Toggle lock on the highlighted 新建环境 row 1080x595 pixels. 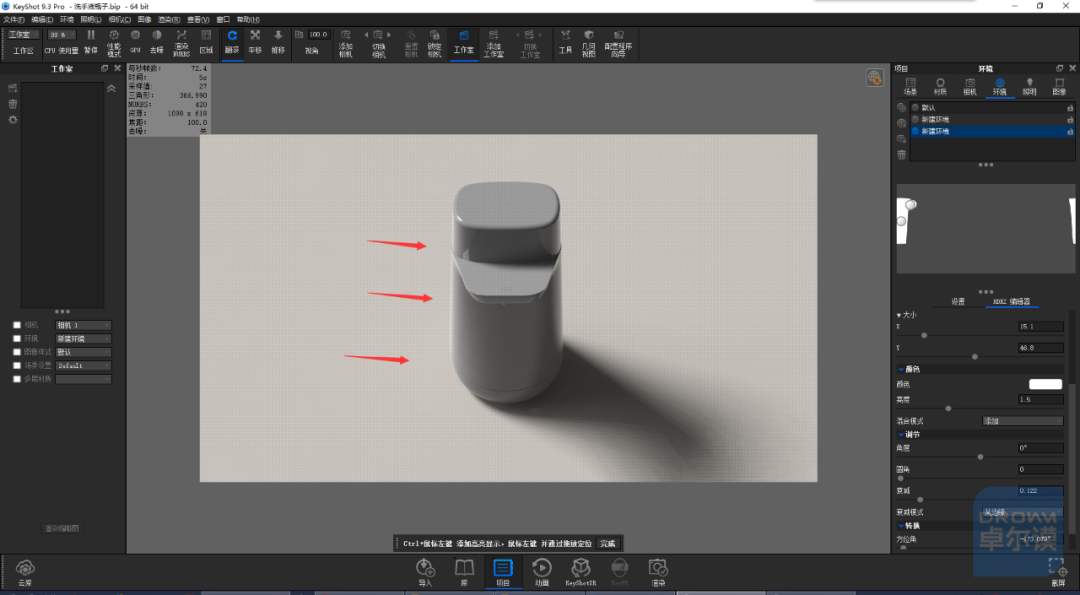1070,132
